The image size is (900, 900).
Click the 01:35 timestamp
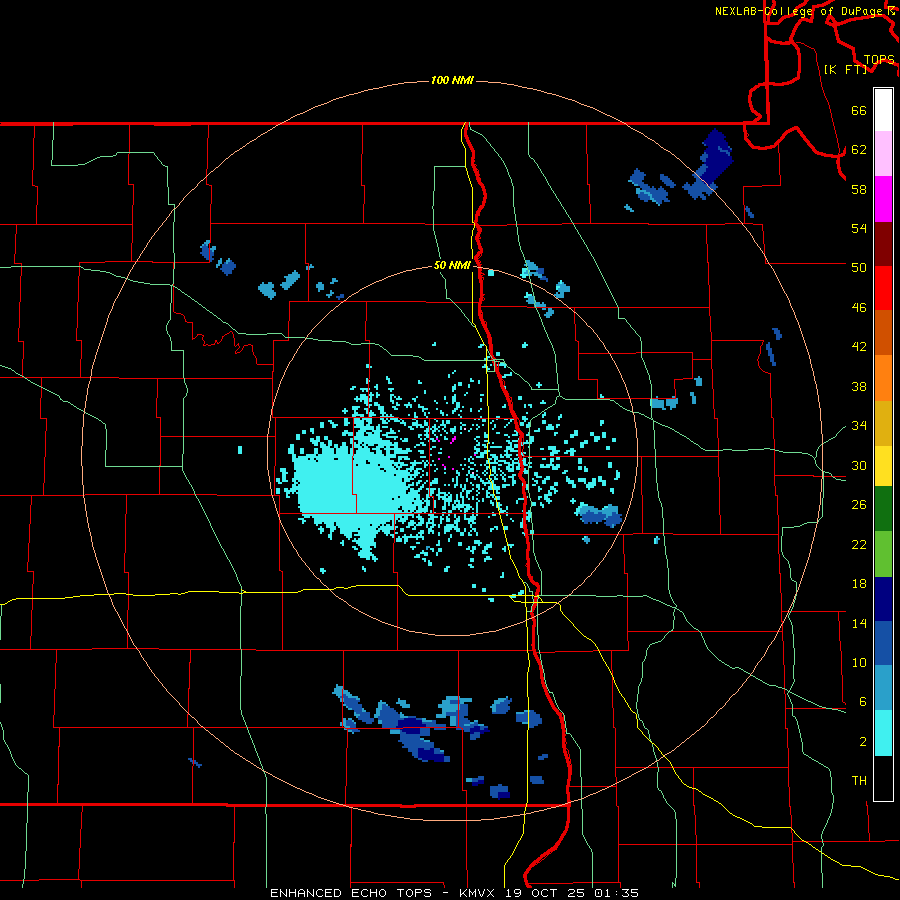tap(617, 893)
